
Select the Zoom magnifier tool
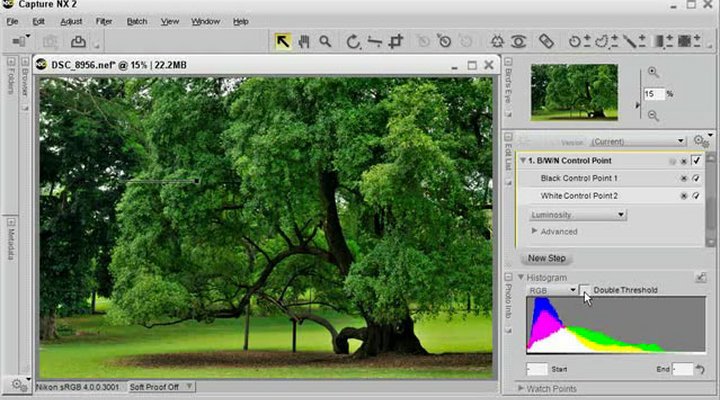pos(325,42)
